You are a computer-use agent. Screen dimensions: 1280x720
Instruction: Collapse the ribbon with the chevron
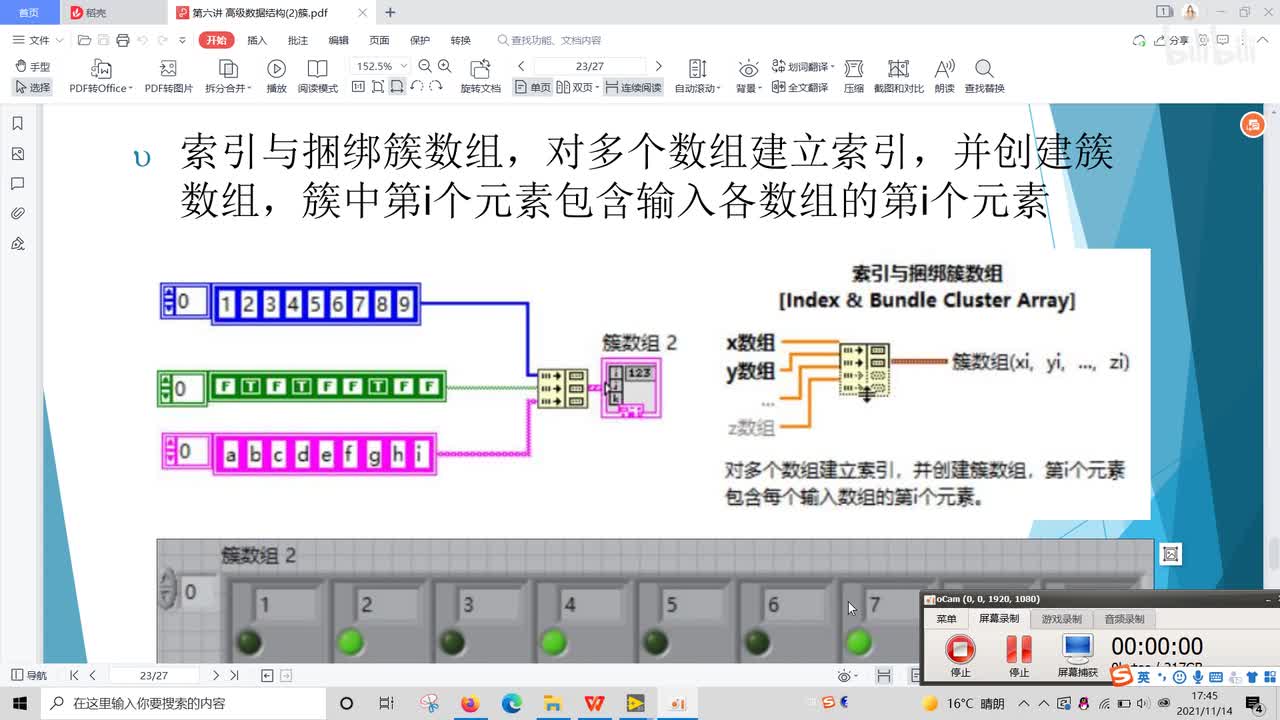[1264, 40]
